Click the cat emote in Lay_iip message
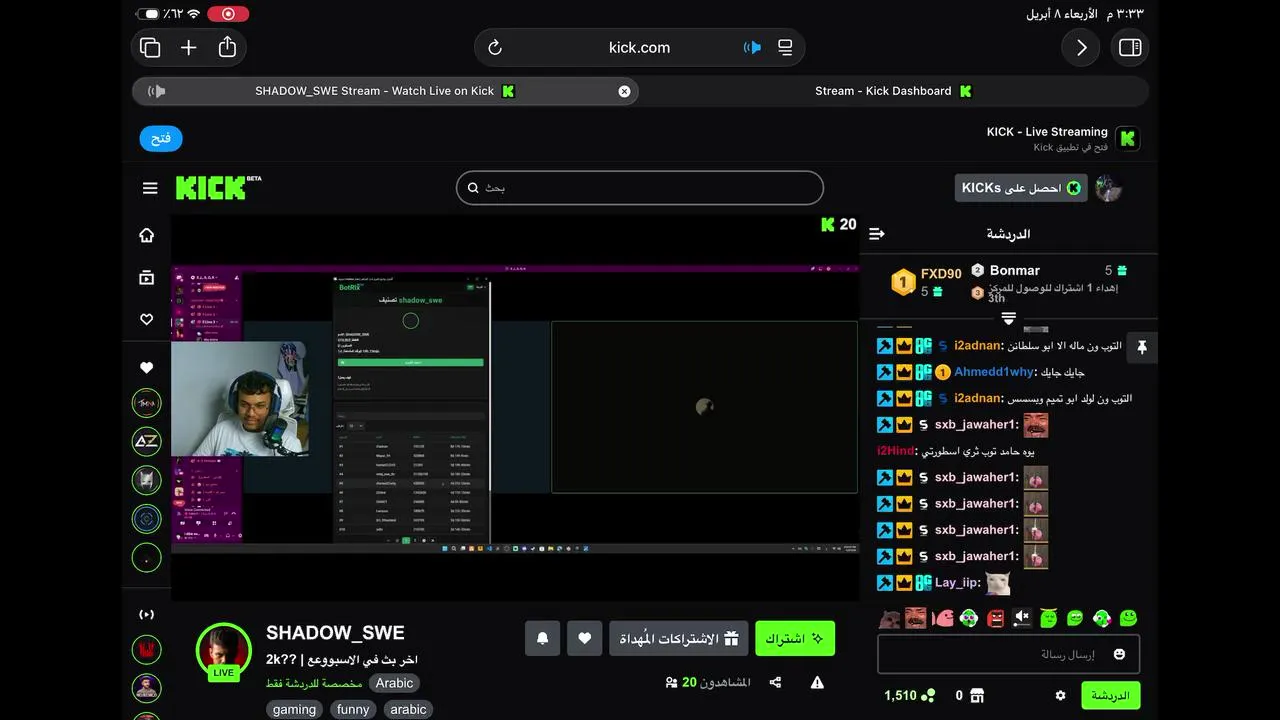The height and width of the screenshot is (720, 1280). 997,583
